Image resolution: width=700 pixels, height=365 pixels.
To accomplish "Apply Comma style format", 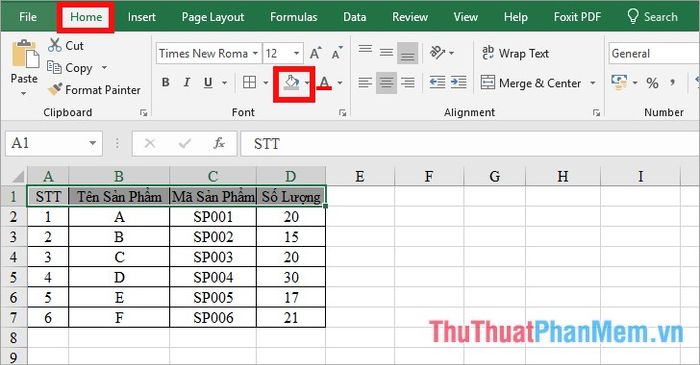I will 672,83.
